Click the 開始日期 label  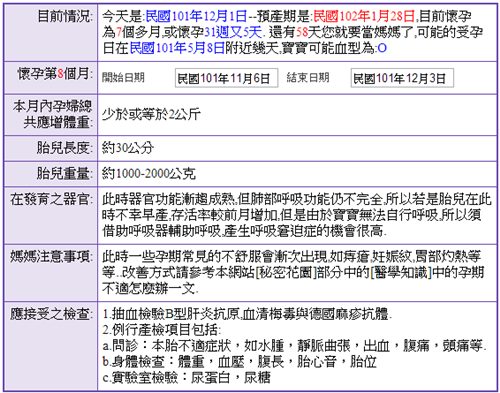[x=123, y=78]
